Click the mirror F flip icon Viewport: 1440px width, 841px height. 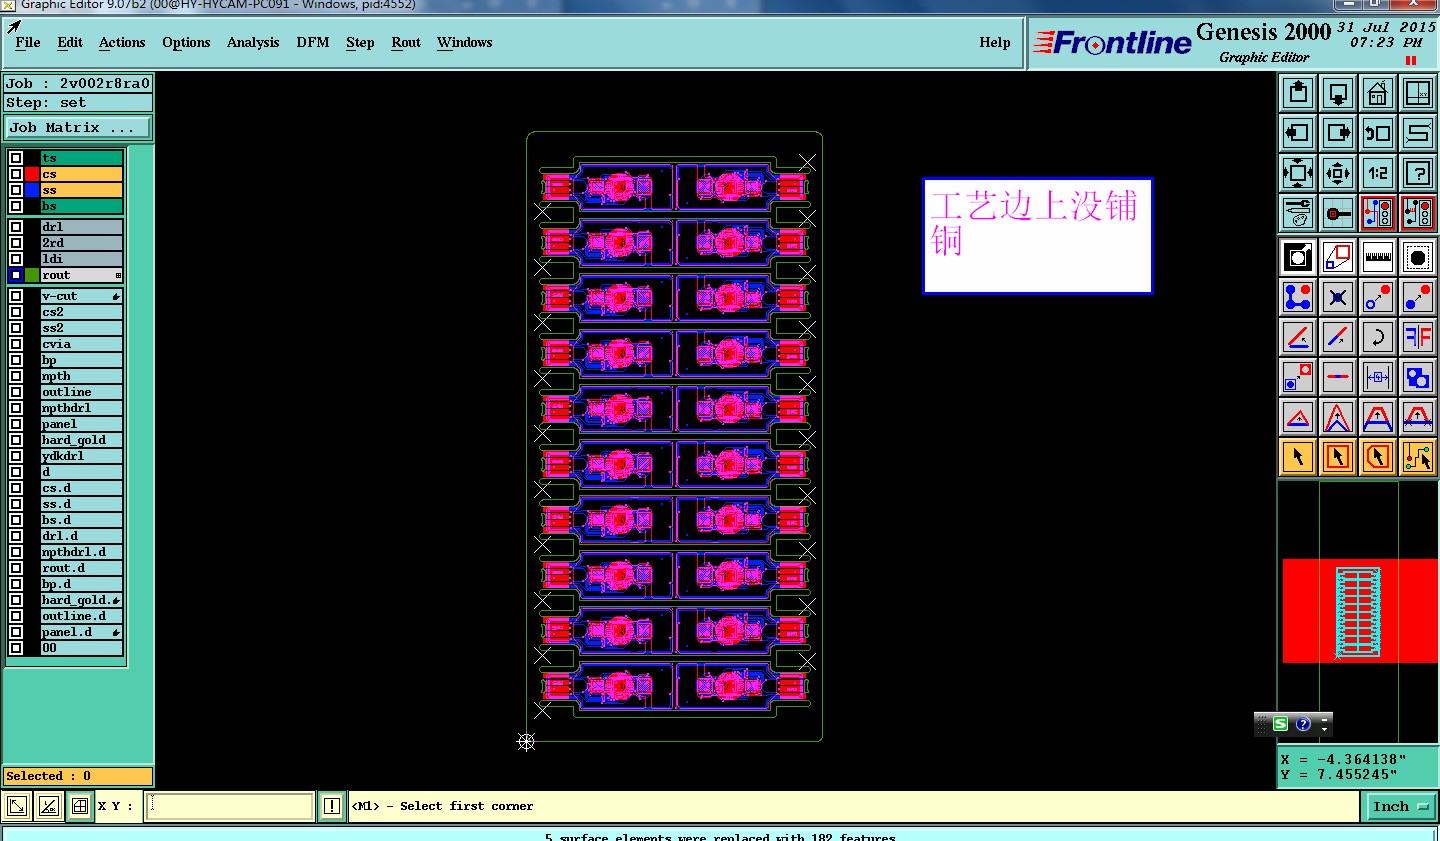[1418, 337]
